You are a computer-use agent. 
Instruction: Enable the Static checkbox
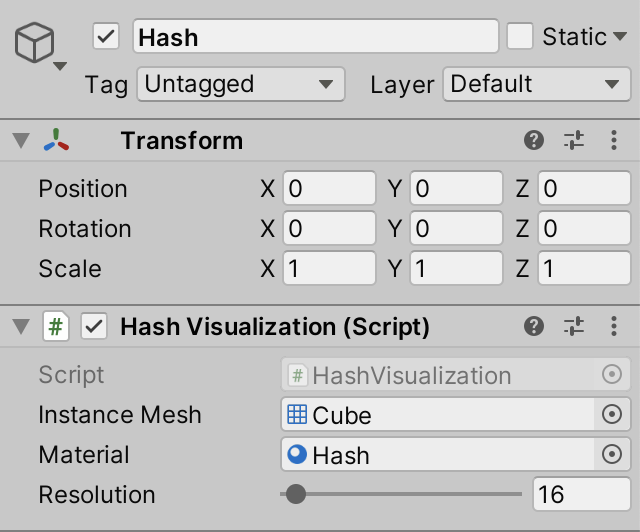[x=520, y=36]
